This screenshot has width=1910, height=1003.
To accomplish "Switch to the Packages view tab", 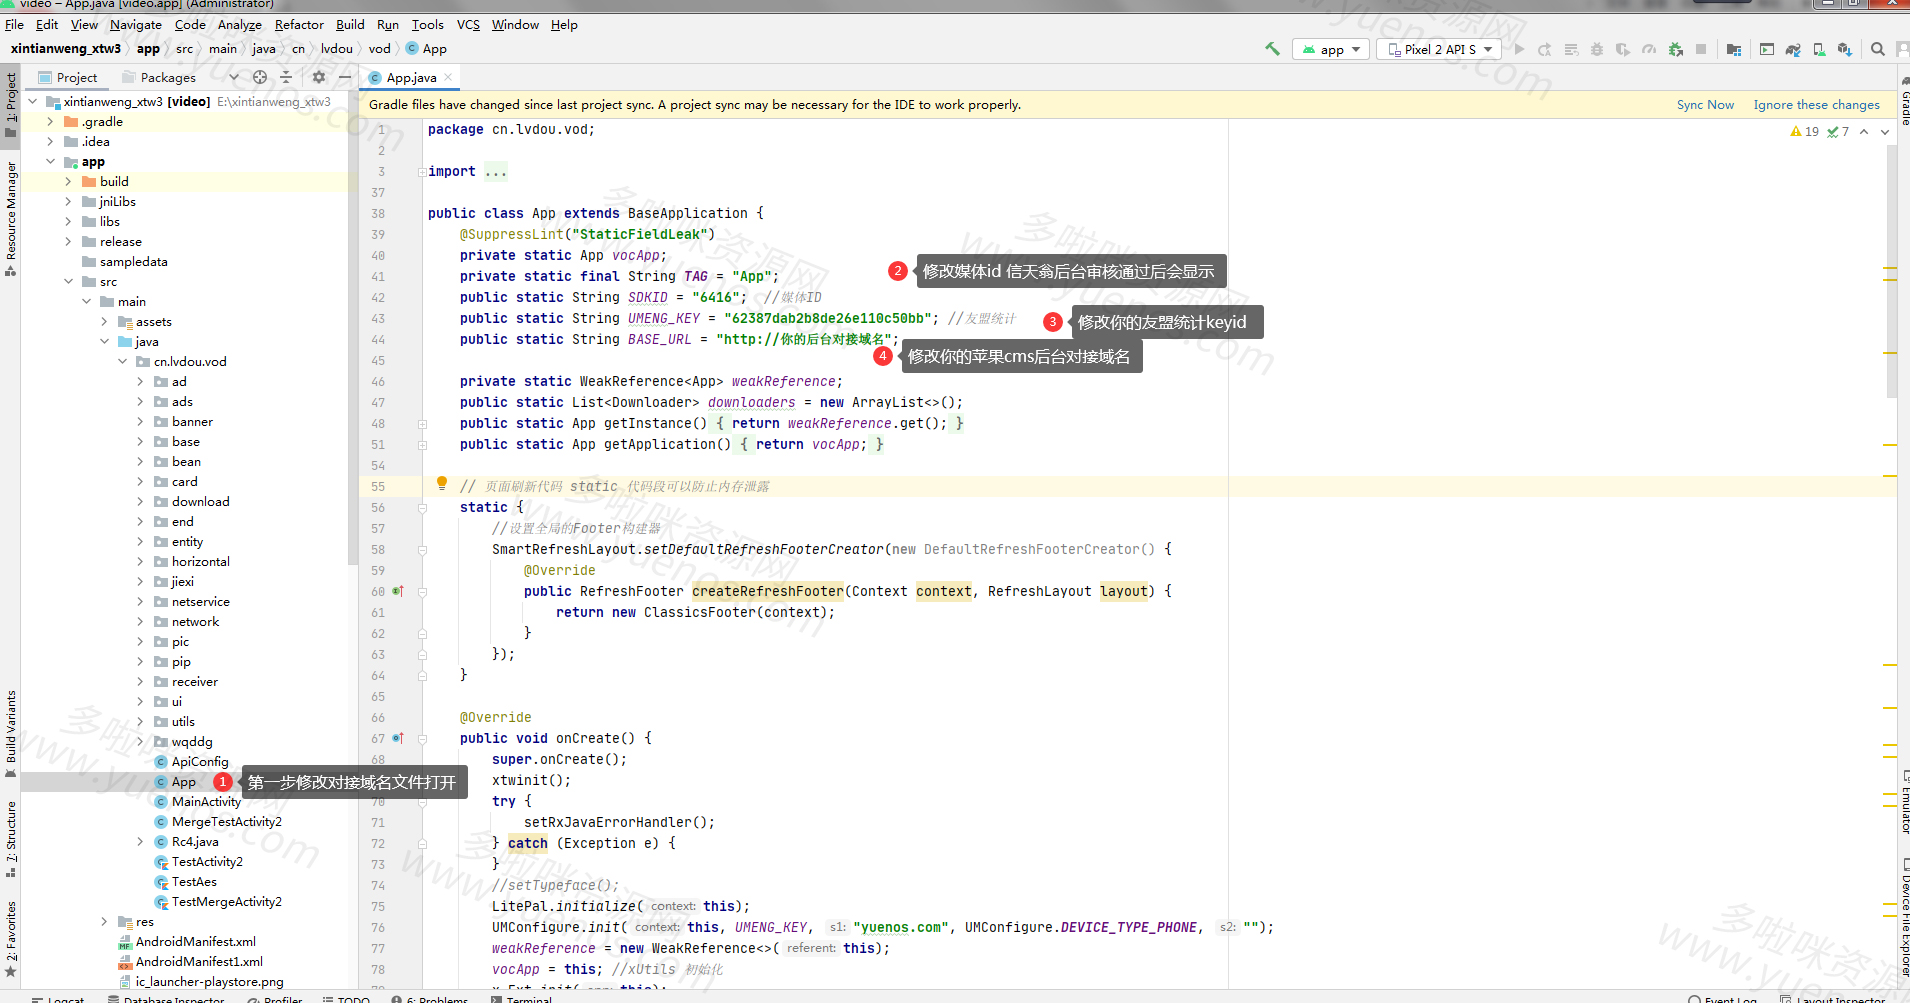I will tap(167, 77).
